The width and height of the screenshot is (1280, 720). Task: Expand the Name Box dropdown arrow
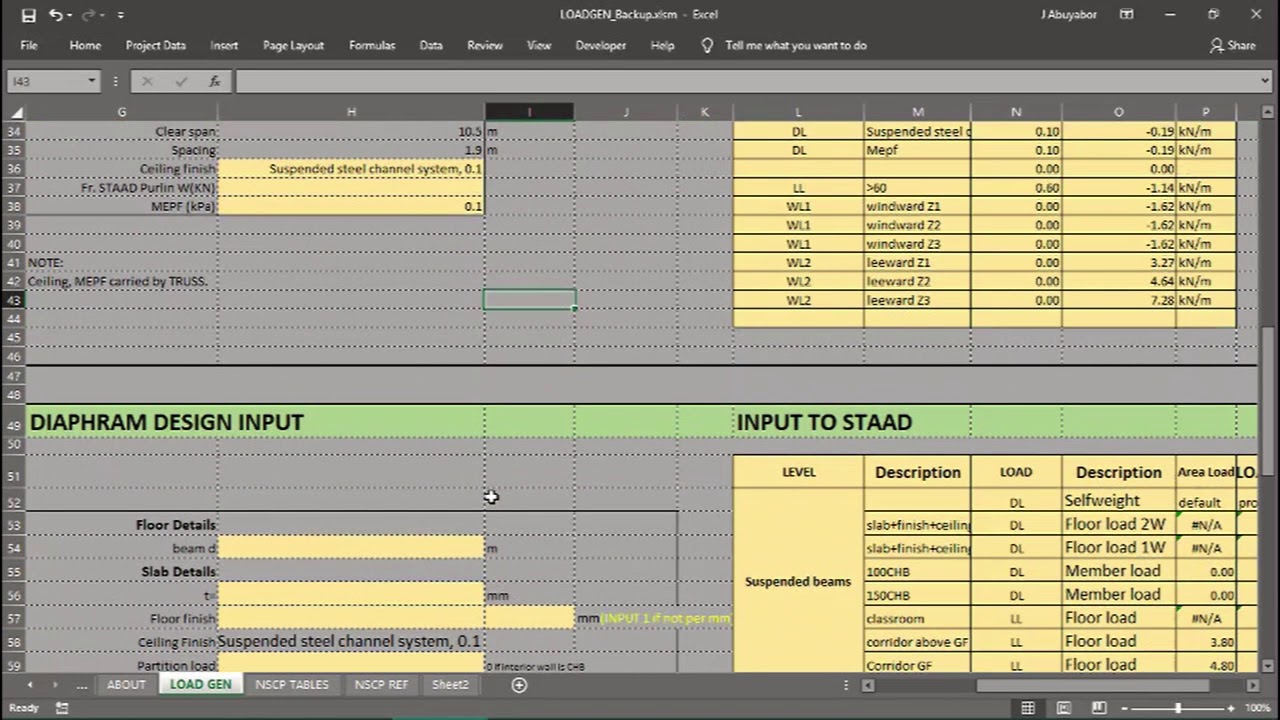pos(91,81)
